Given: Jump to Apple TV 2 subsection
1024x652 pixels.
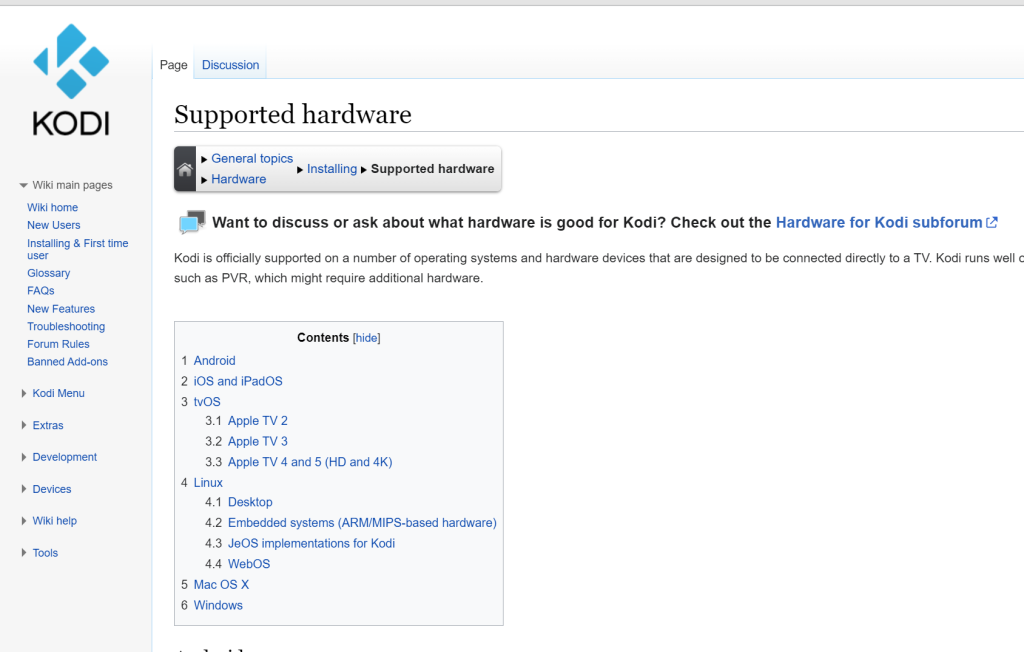Looking at the screenshot, I should (x=257, y=421).
